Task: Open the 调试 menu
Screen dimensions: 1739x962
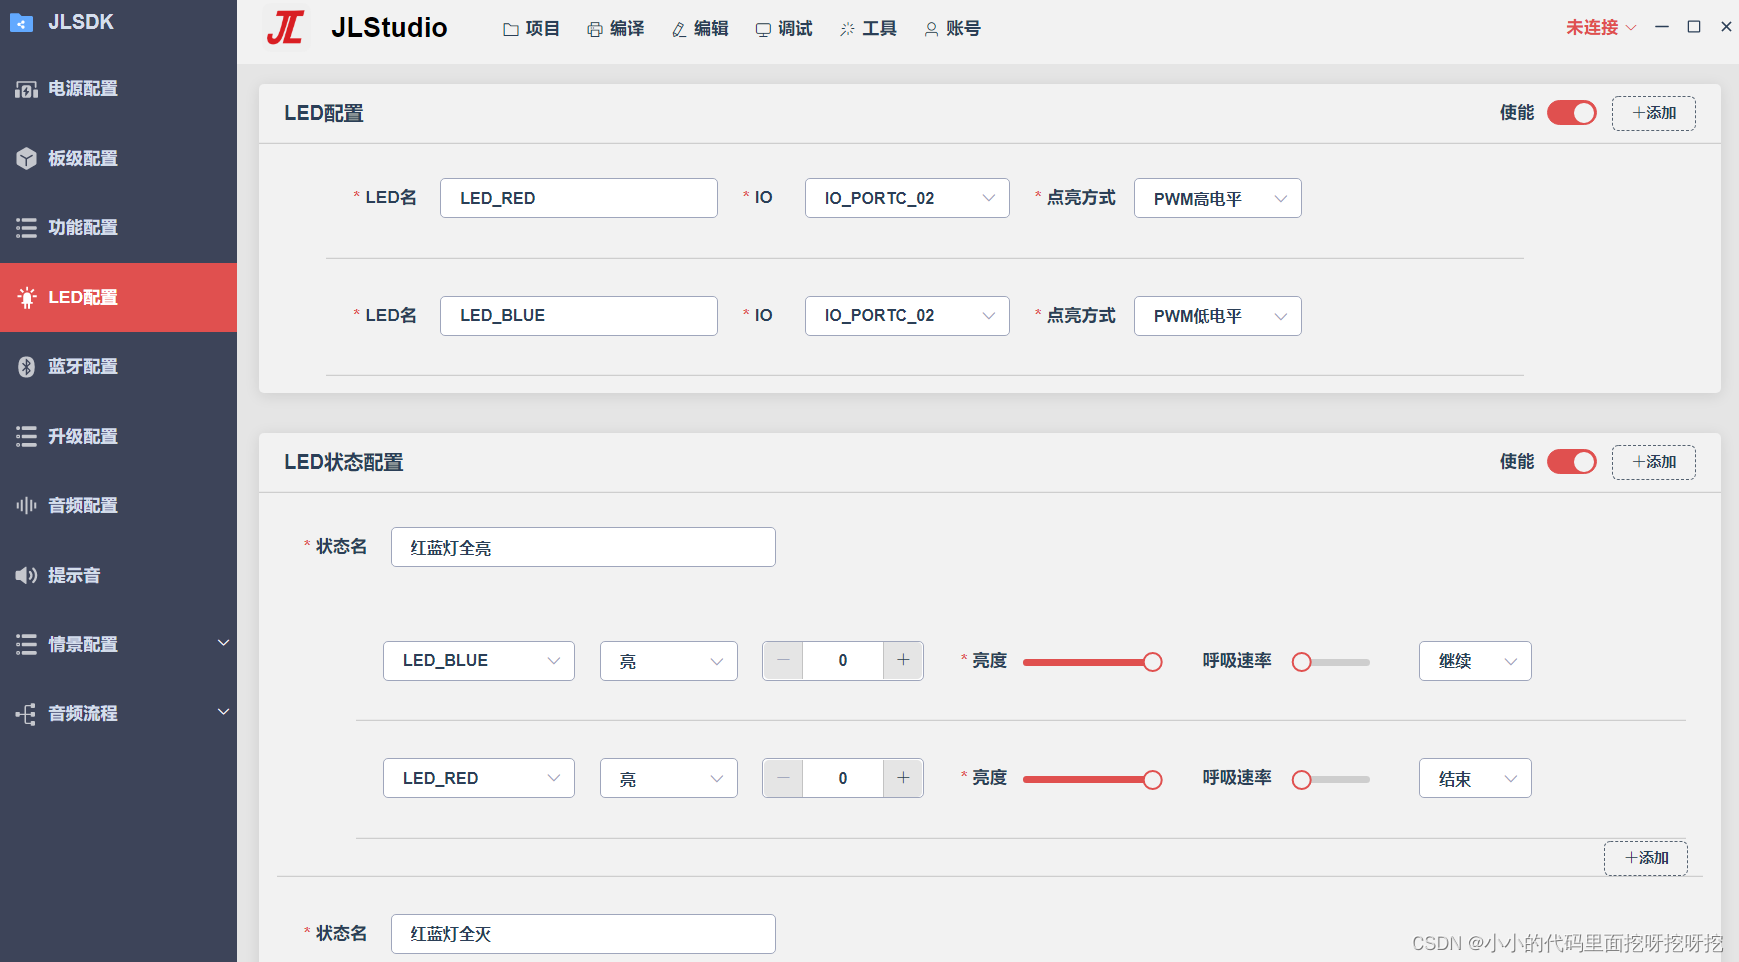Action: (x=783, y=29)
